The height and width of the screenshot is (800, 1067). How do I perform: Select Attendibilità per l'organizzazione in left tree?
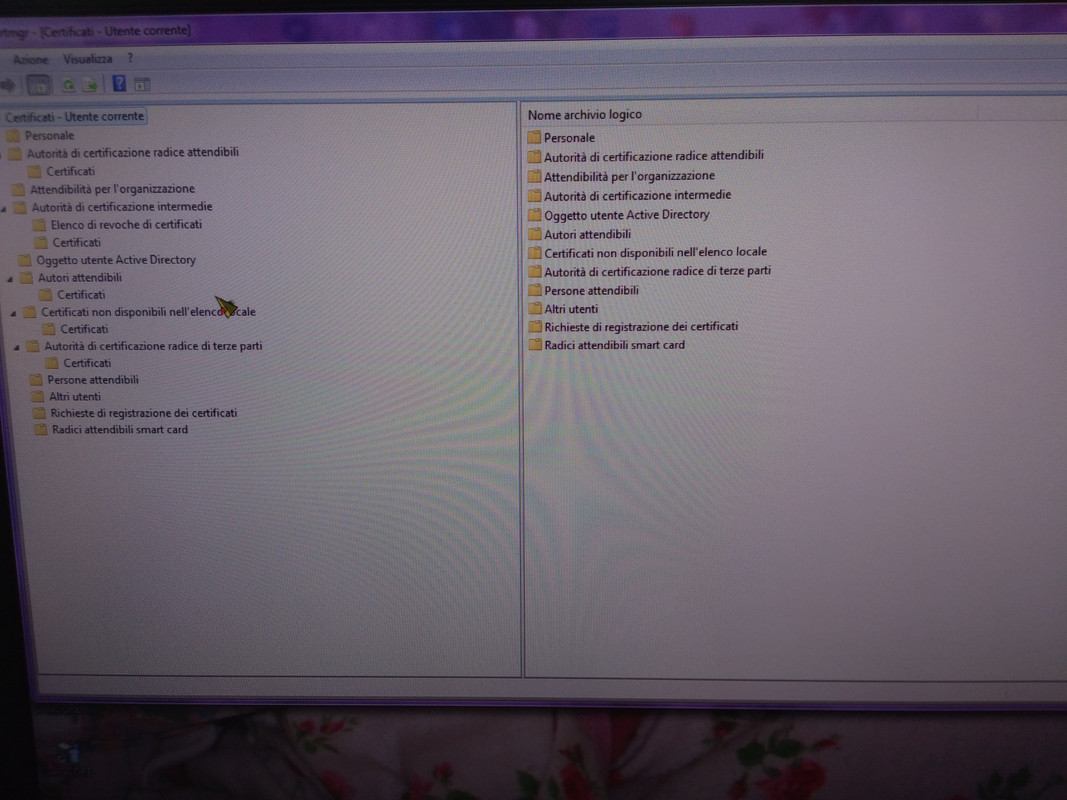[x=112, y=189]
